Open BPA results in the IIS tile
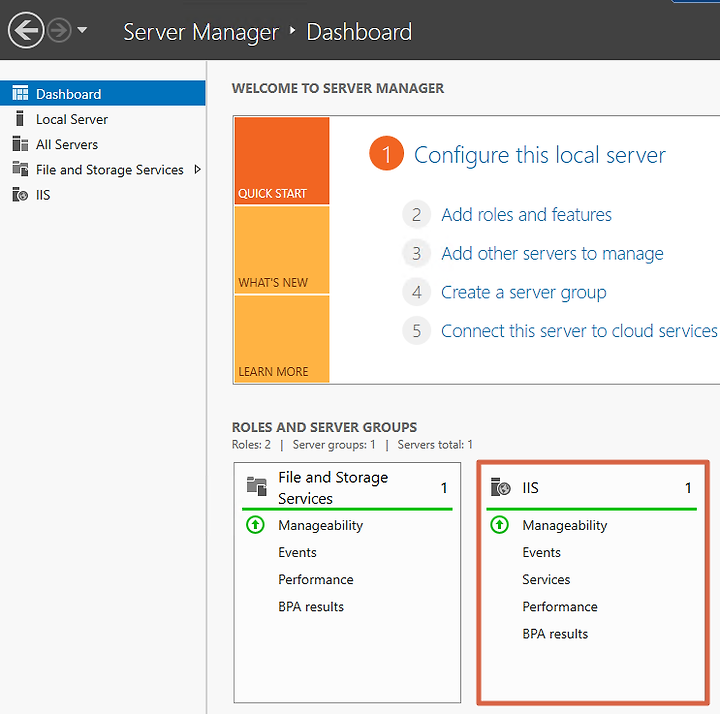Image resolution: width=720 pixels, height=714 pixels. [x=555, y=634]
